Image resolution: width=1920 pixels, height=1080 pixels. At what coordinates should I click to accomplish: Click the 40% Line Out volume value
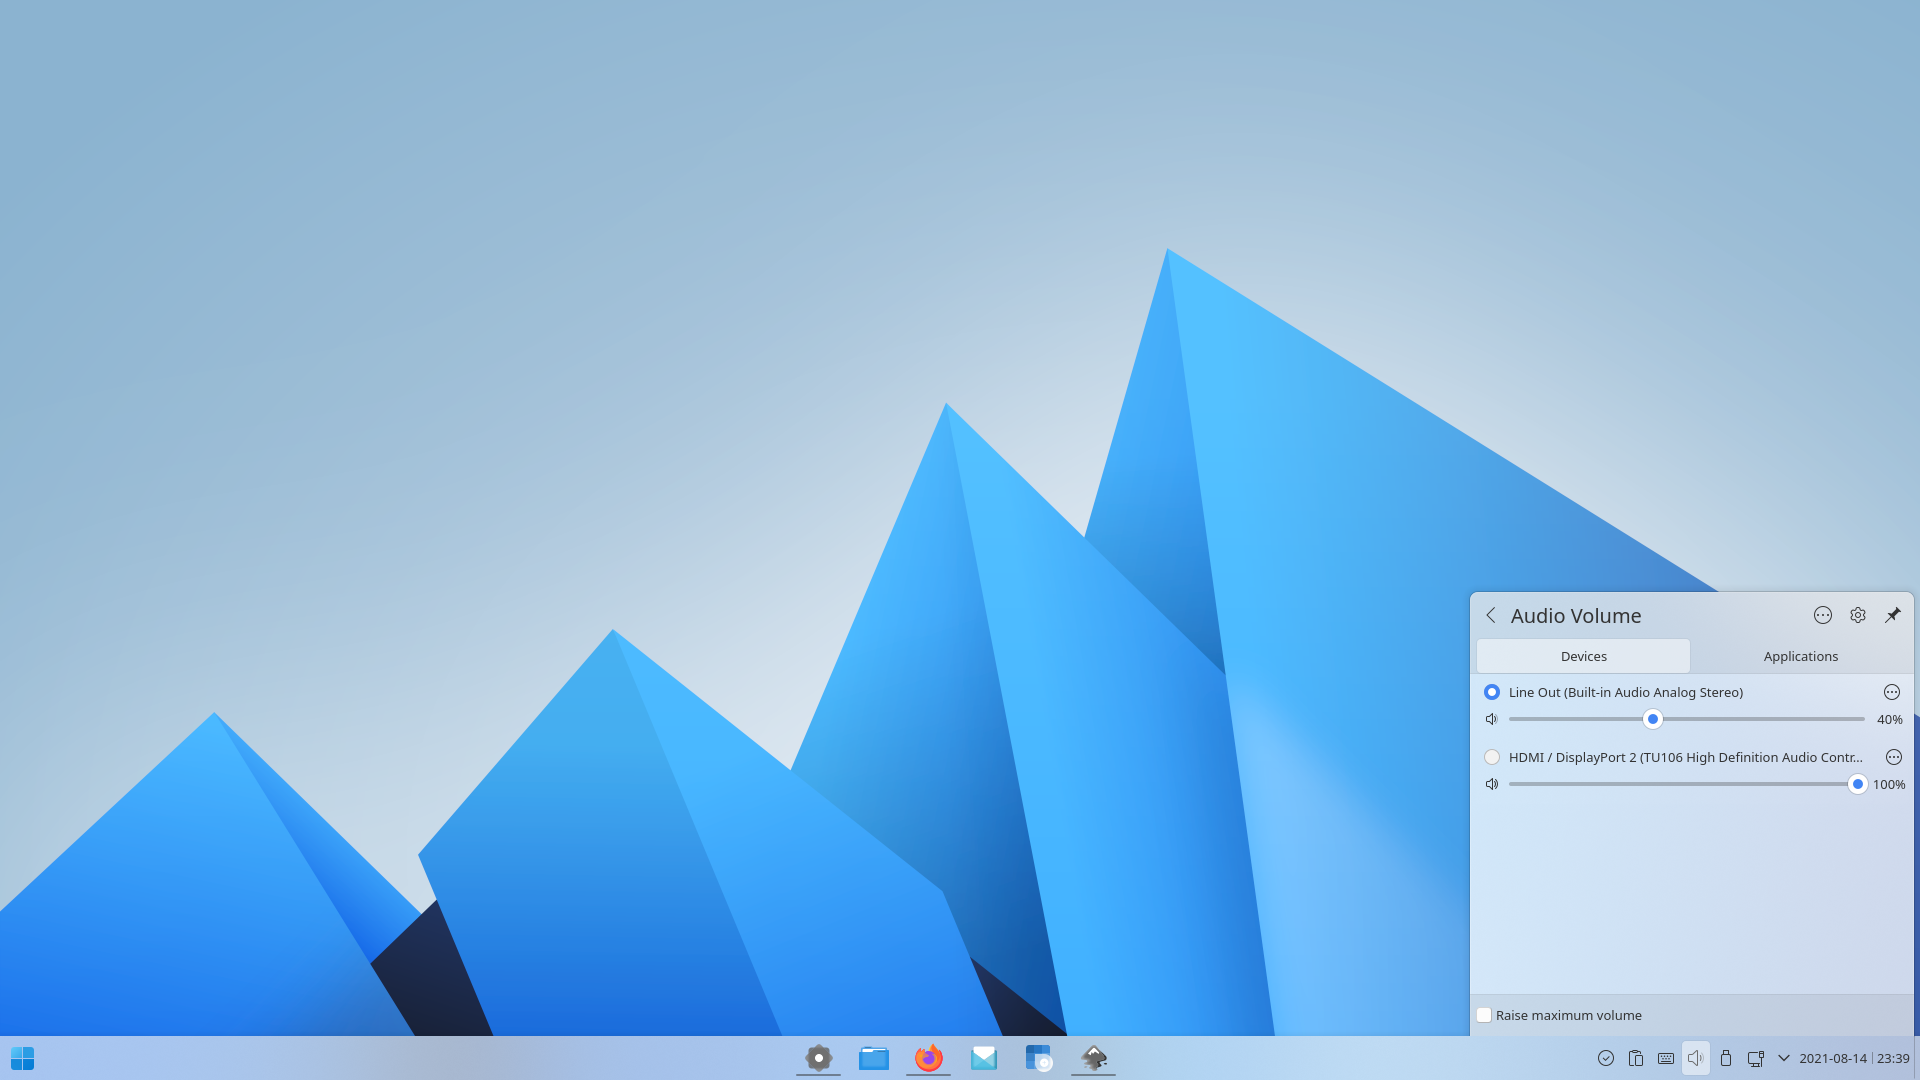1890,719
